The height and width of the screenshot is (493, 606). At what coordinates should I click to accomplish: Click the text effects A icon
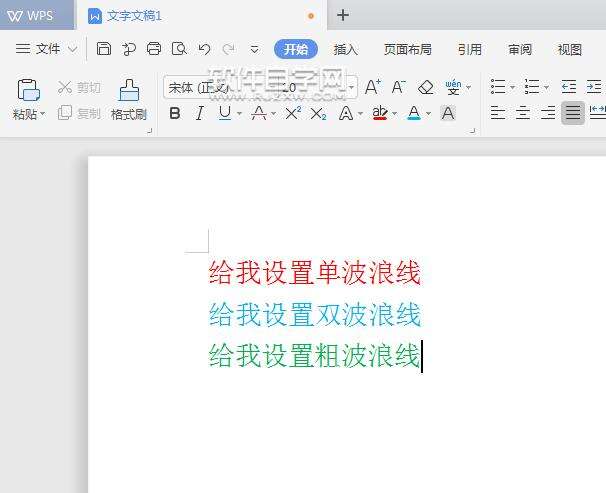tap(346, 113)
